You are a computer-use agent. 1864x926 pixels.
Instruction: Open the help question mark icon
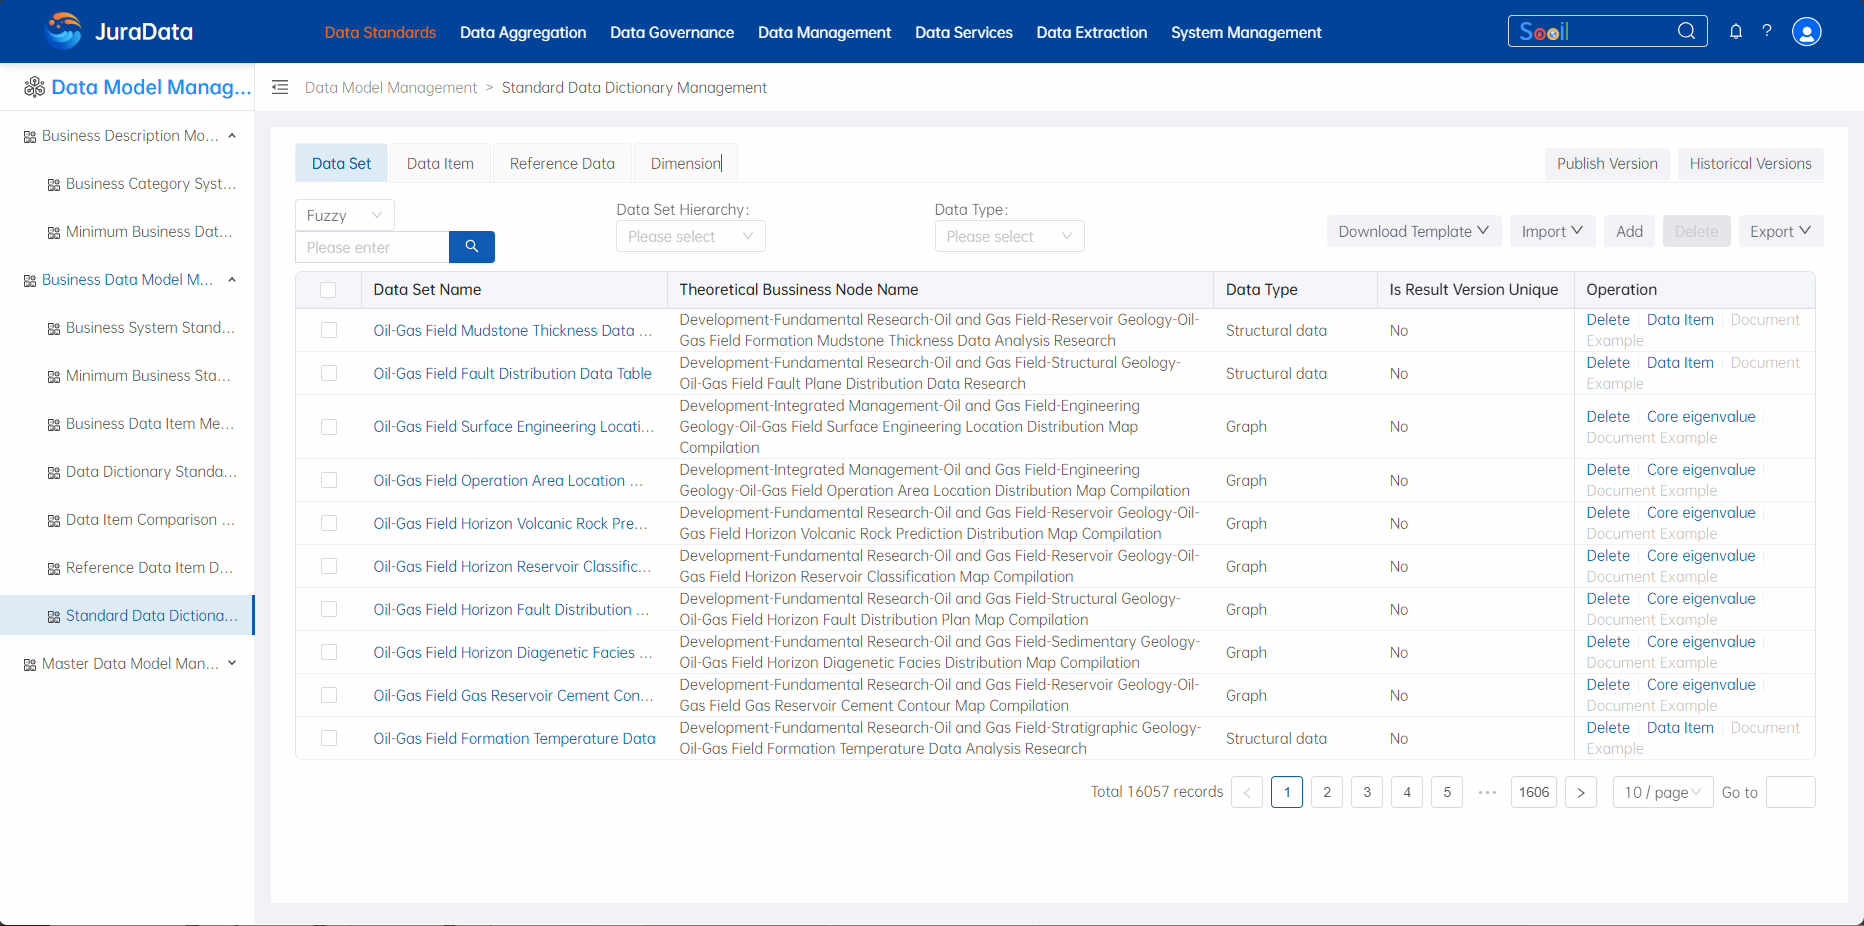pos(1767,31)
